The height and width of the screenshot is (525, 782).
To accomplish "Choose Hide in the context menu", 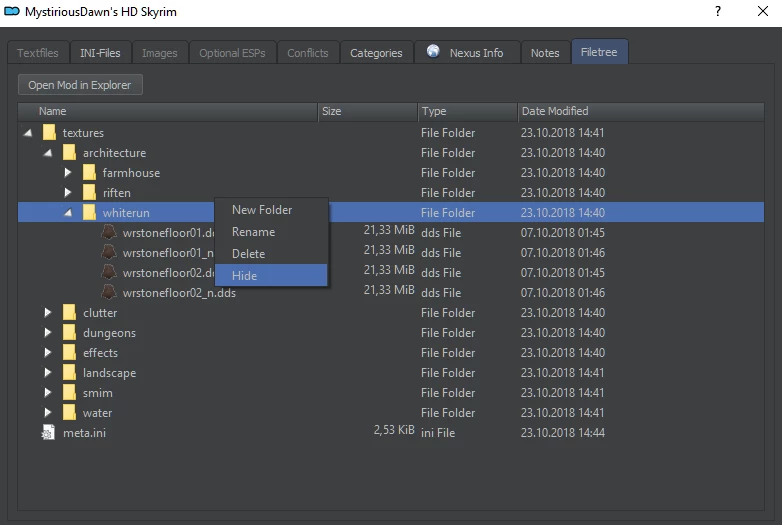I will coord(271,275).
